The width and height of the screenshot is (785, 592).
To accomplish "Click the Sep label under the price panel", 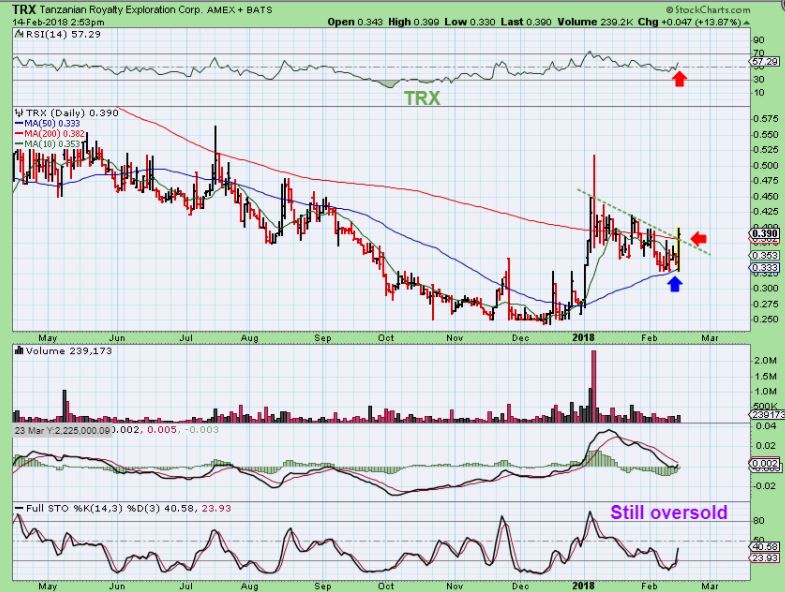I will (x=323, y=338).
